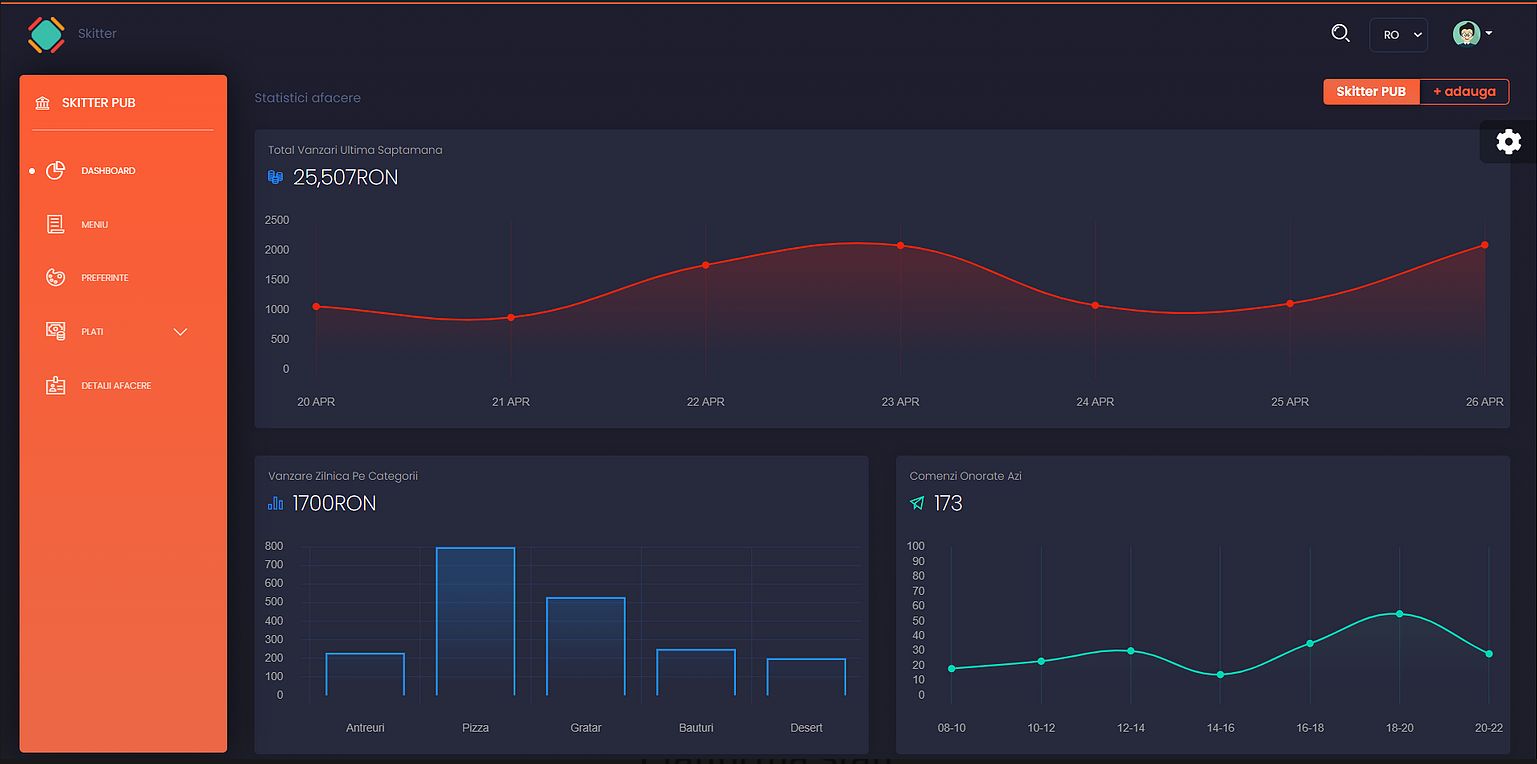Click the Plati money icon
Screen dimensions: 1537x764
tap(56, 331)
